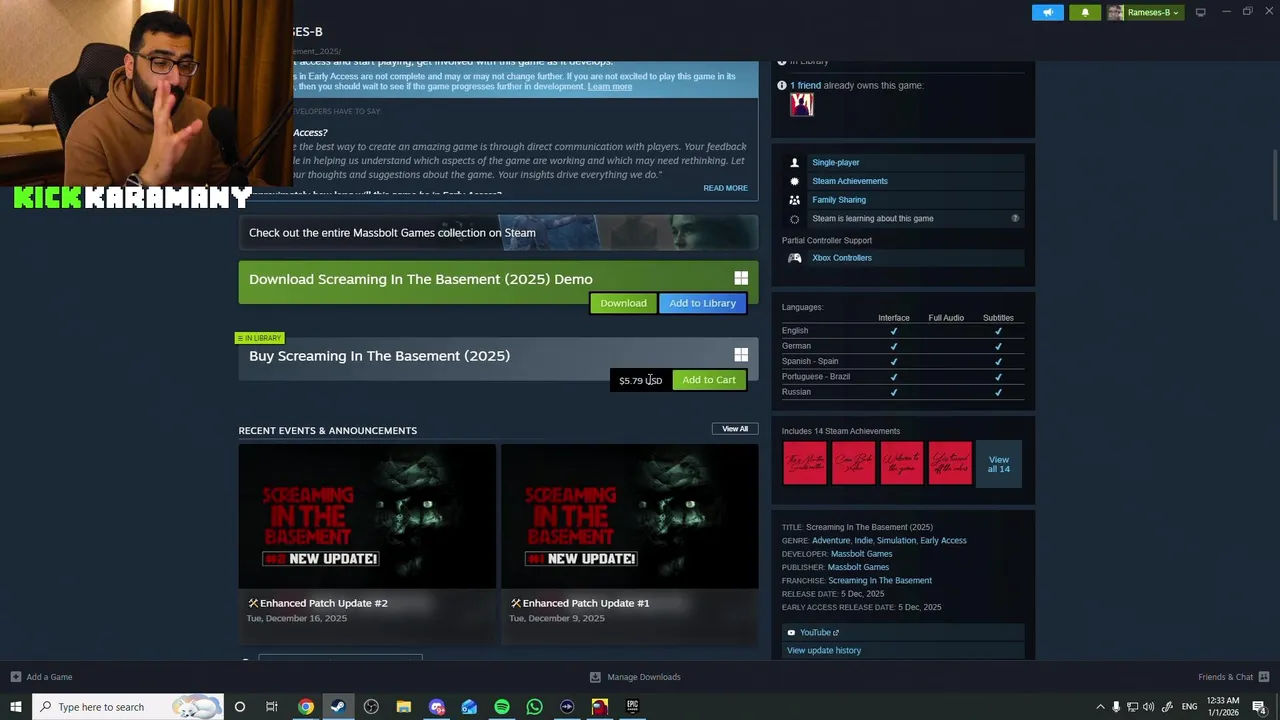Open the Single-player category link

tap(835, 162)
